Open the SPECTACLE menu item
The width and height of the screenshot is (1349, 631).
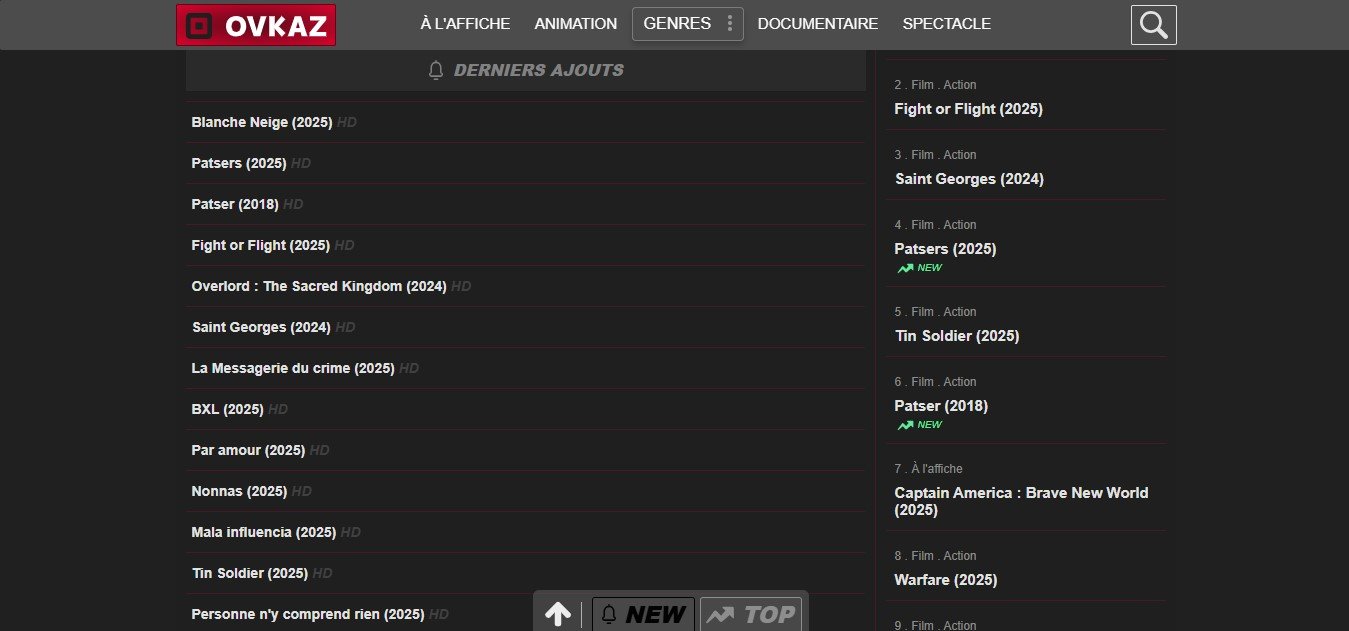pos(947,24)
